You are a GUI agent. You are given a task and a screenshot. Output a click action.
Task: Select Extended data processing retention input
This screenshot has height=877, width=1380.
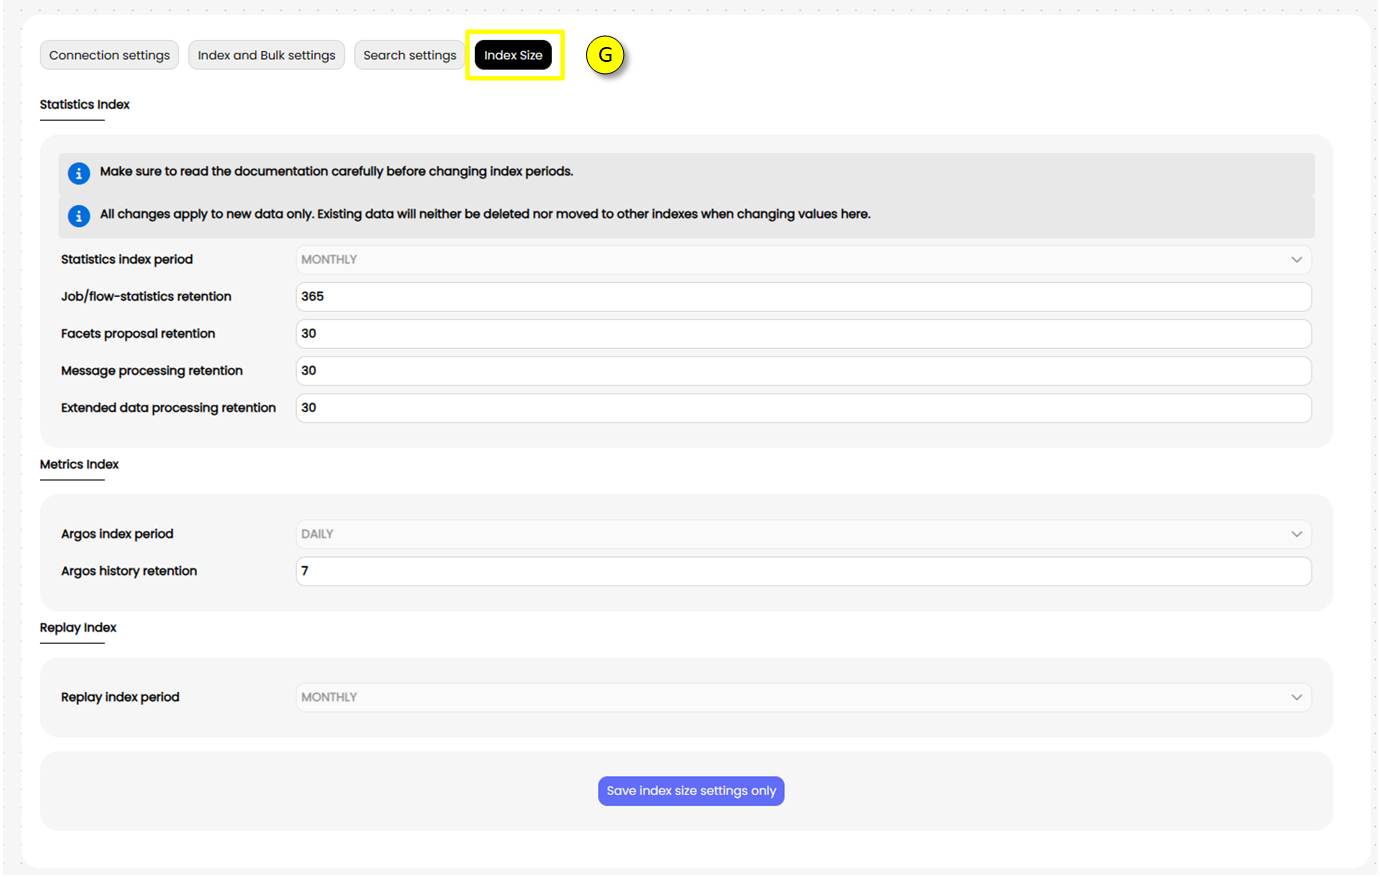tap(803, 408)
